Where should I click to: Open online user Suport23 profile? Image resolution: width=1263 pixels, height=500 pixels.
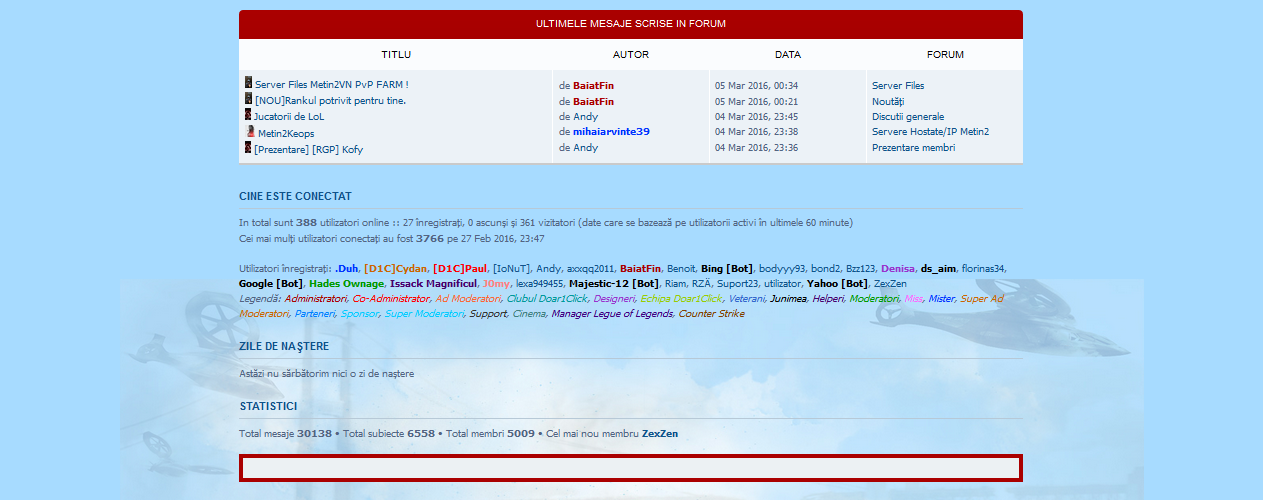(x=737, y=284)
